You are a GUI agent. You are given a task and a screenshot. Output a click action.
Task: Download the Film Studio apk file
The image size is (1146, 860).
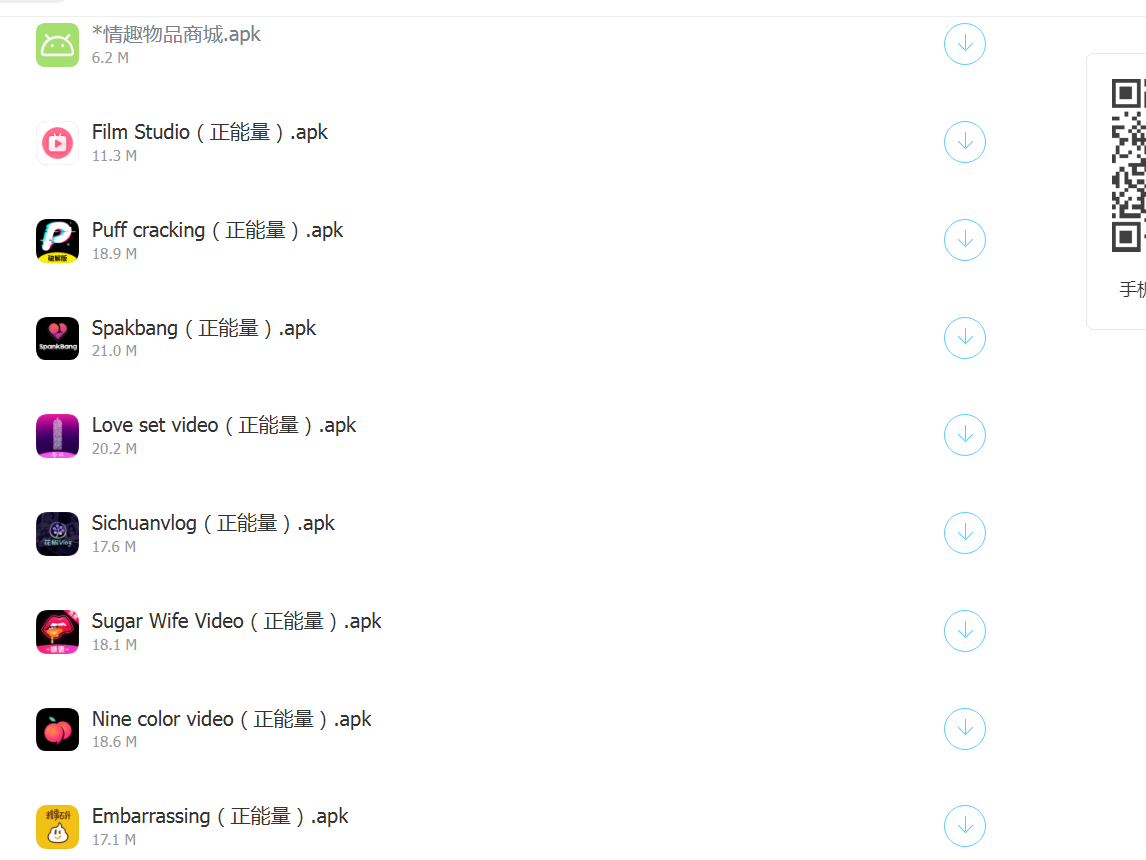965,142
